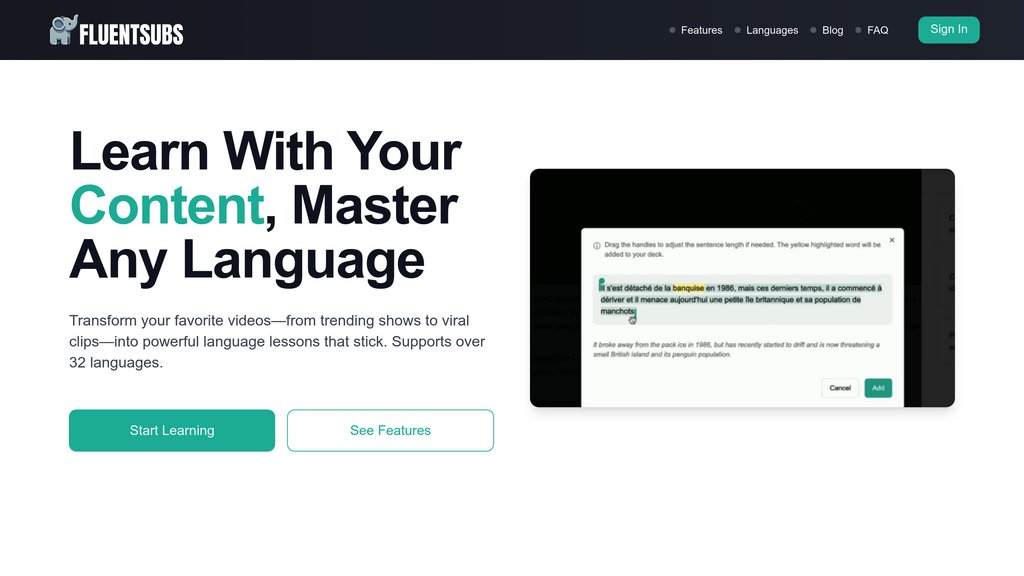Click the green word "Content" in the headline
Viewport: 1024px width, 576px height.
tap(166, 205)
